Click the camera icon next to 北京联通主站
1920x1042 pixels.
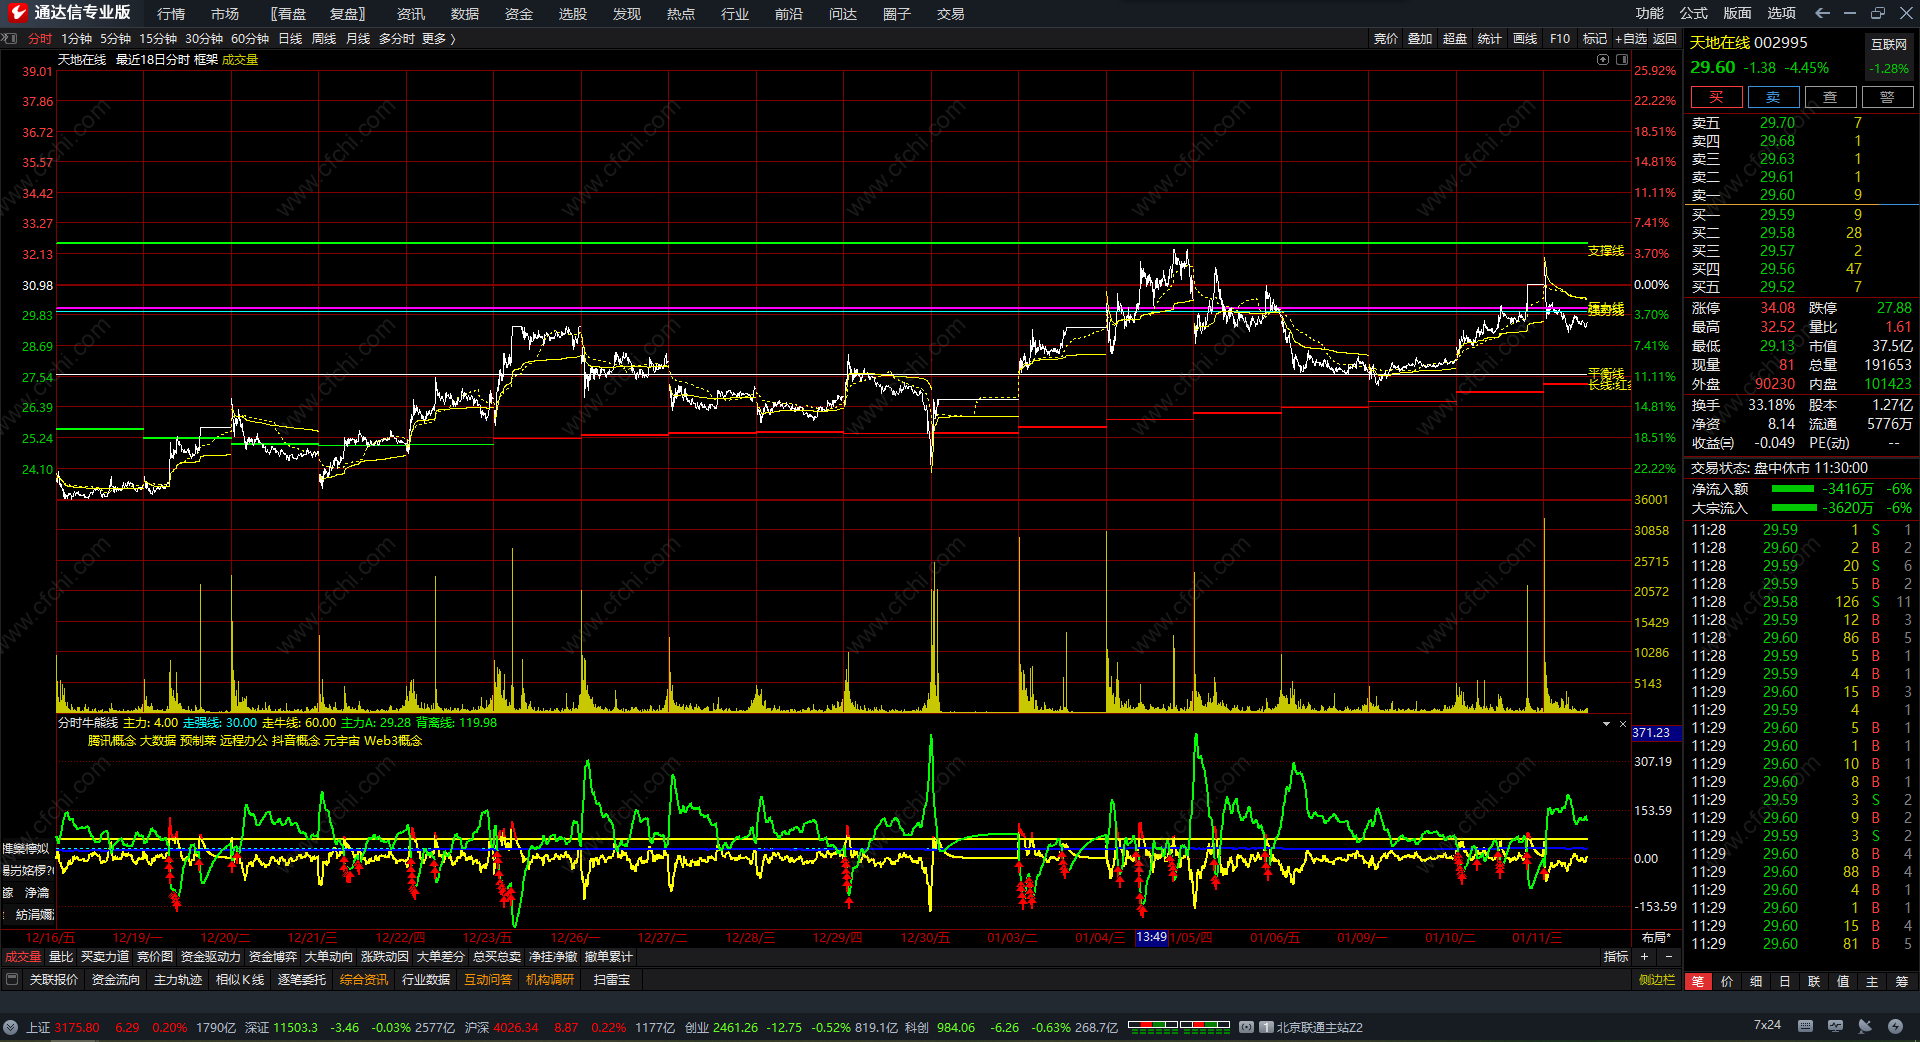coord(1246,1027)
